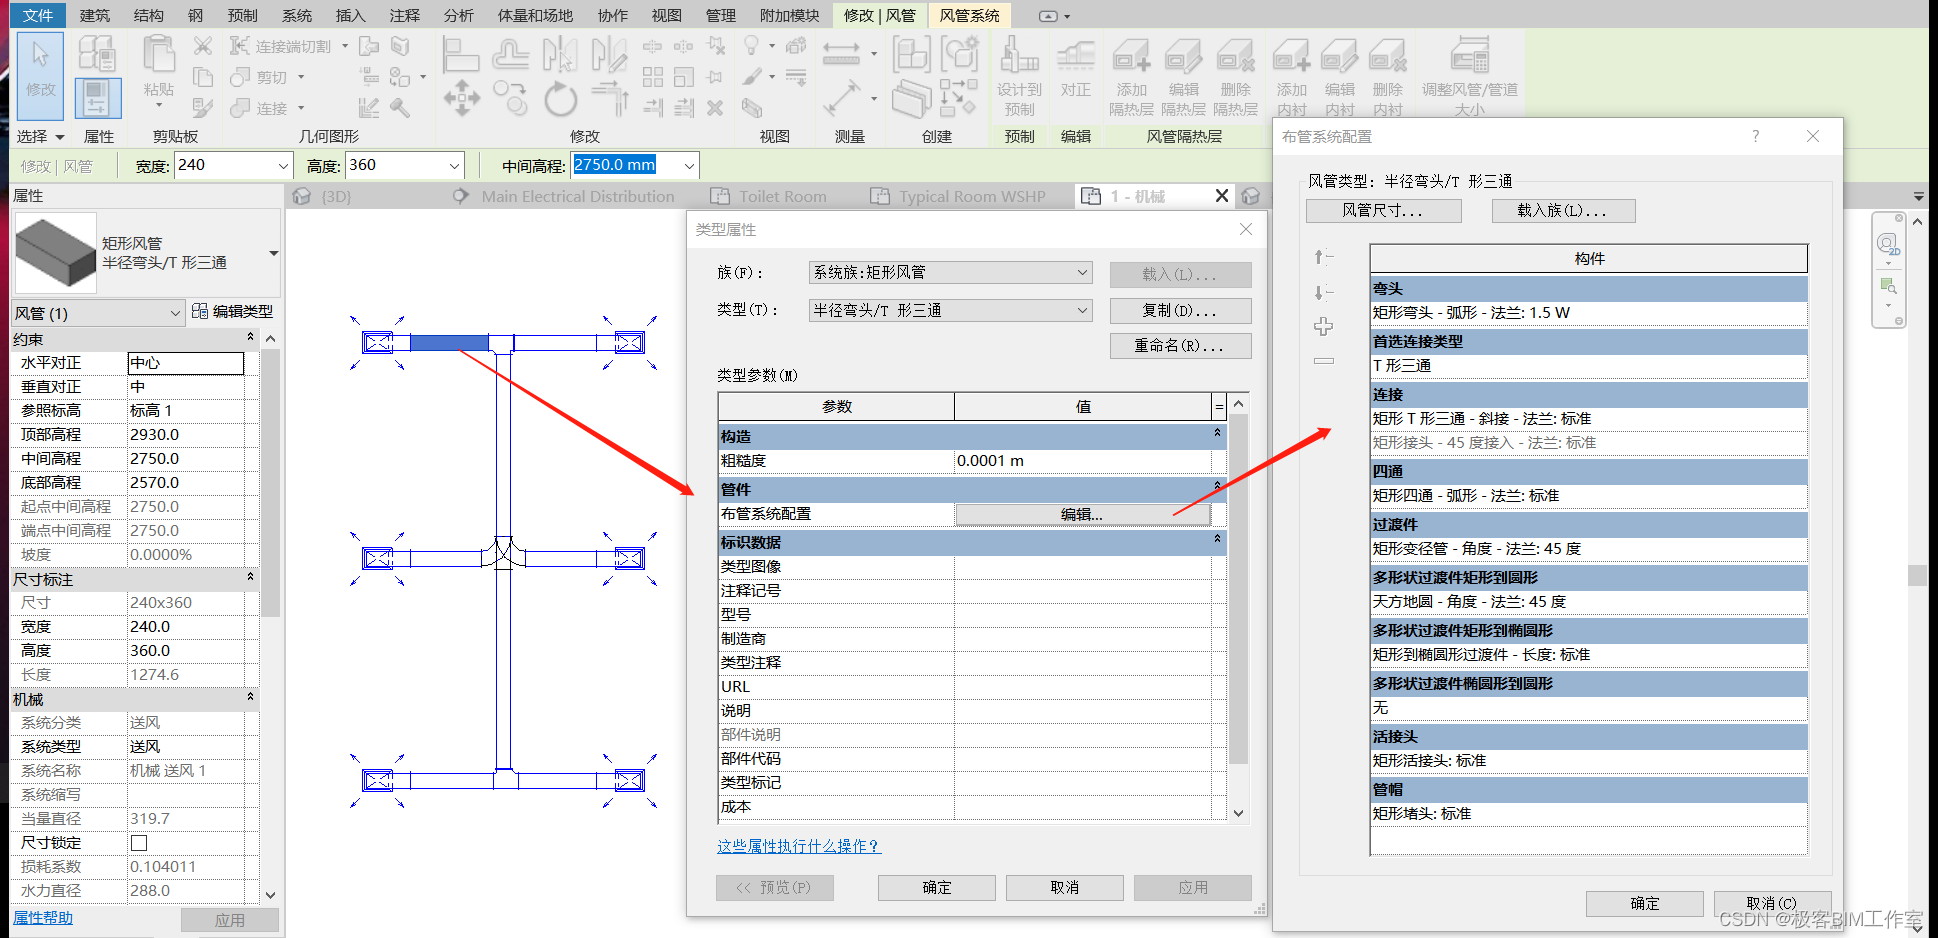Open the 中间高程 dropdown

coord(689,165)
